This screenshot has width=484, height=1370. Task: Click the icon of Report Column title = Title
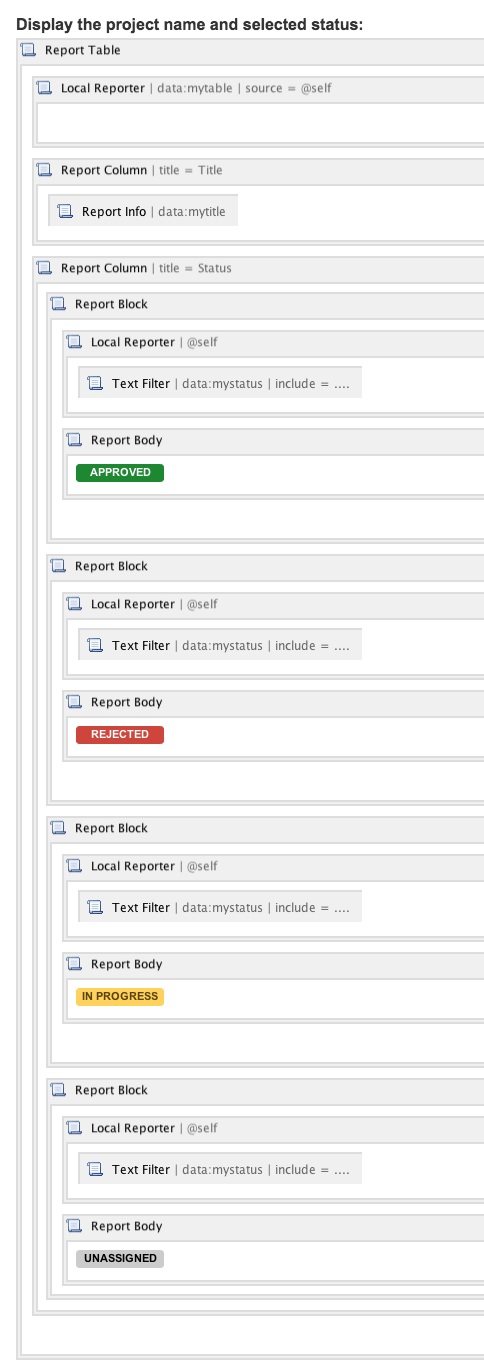coord(45,170)
